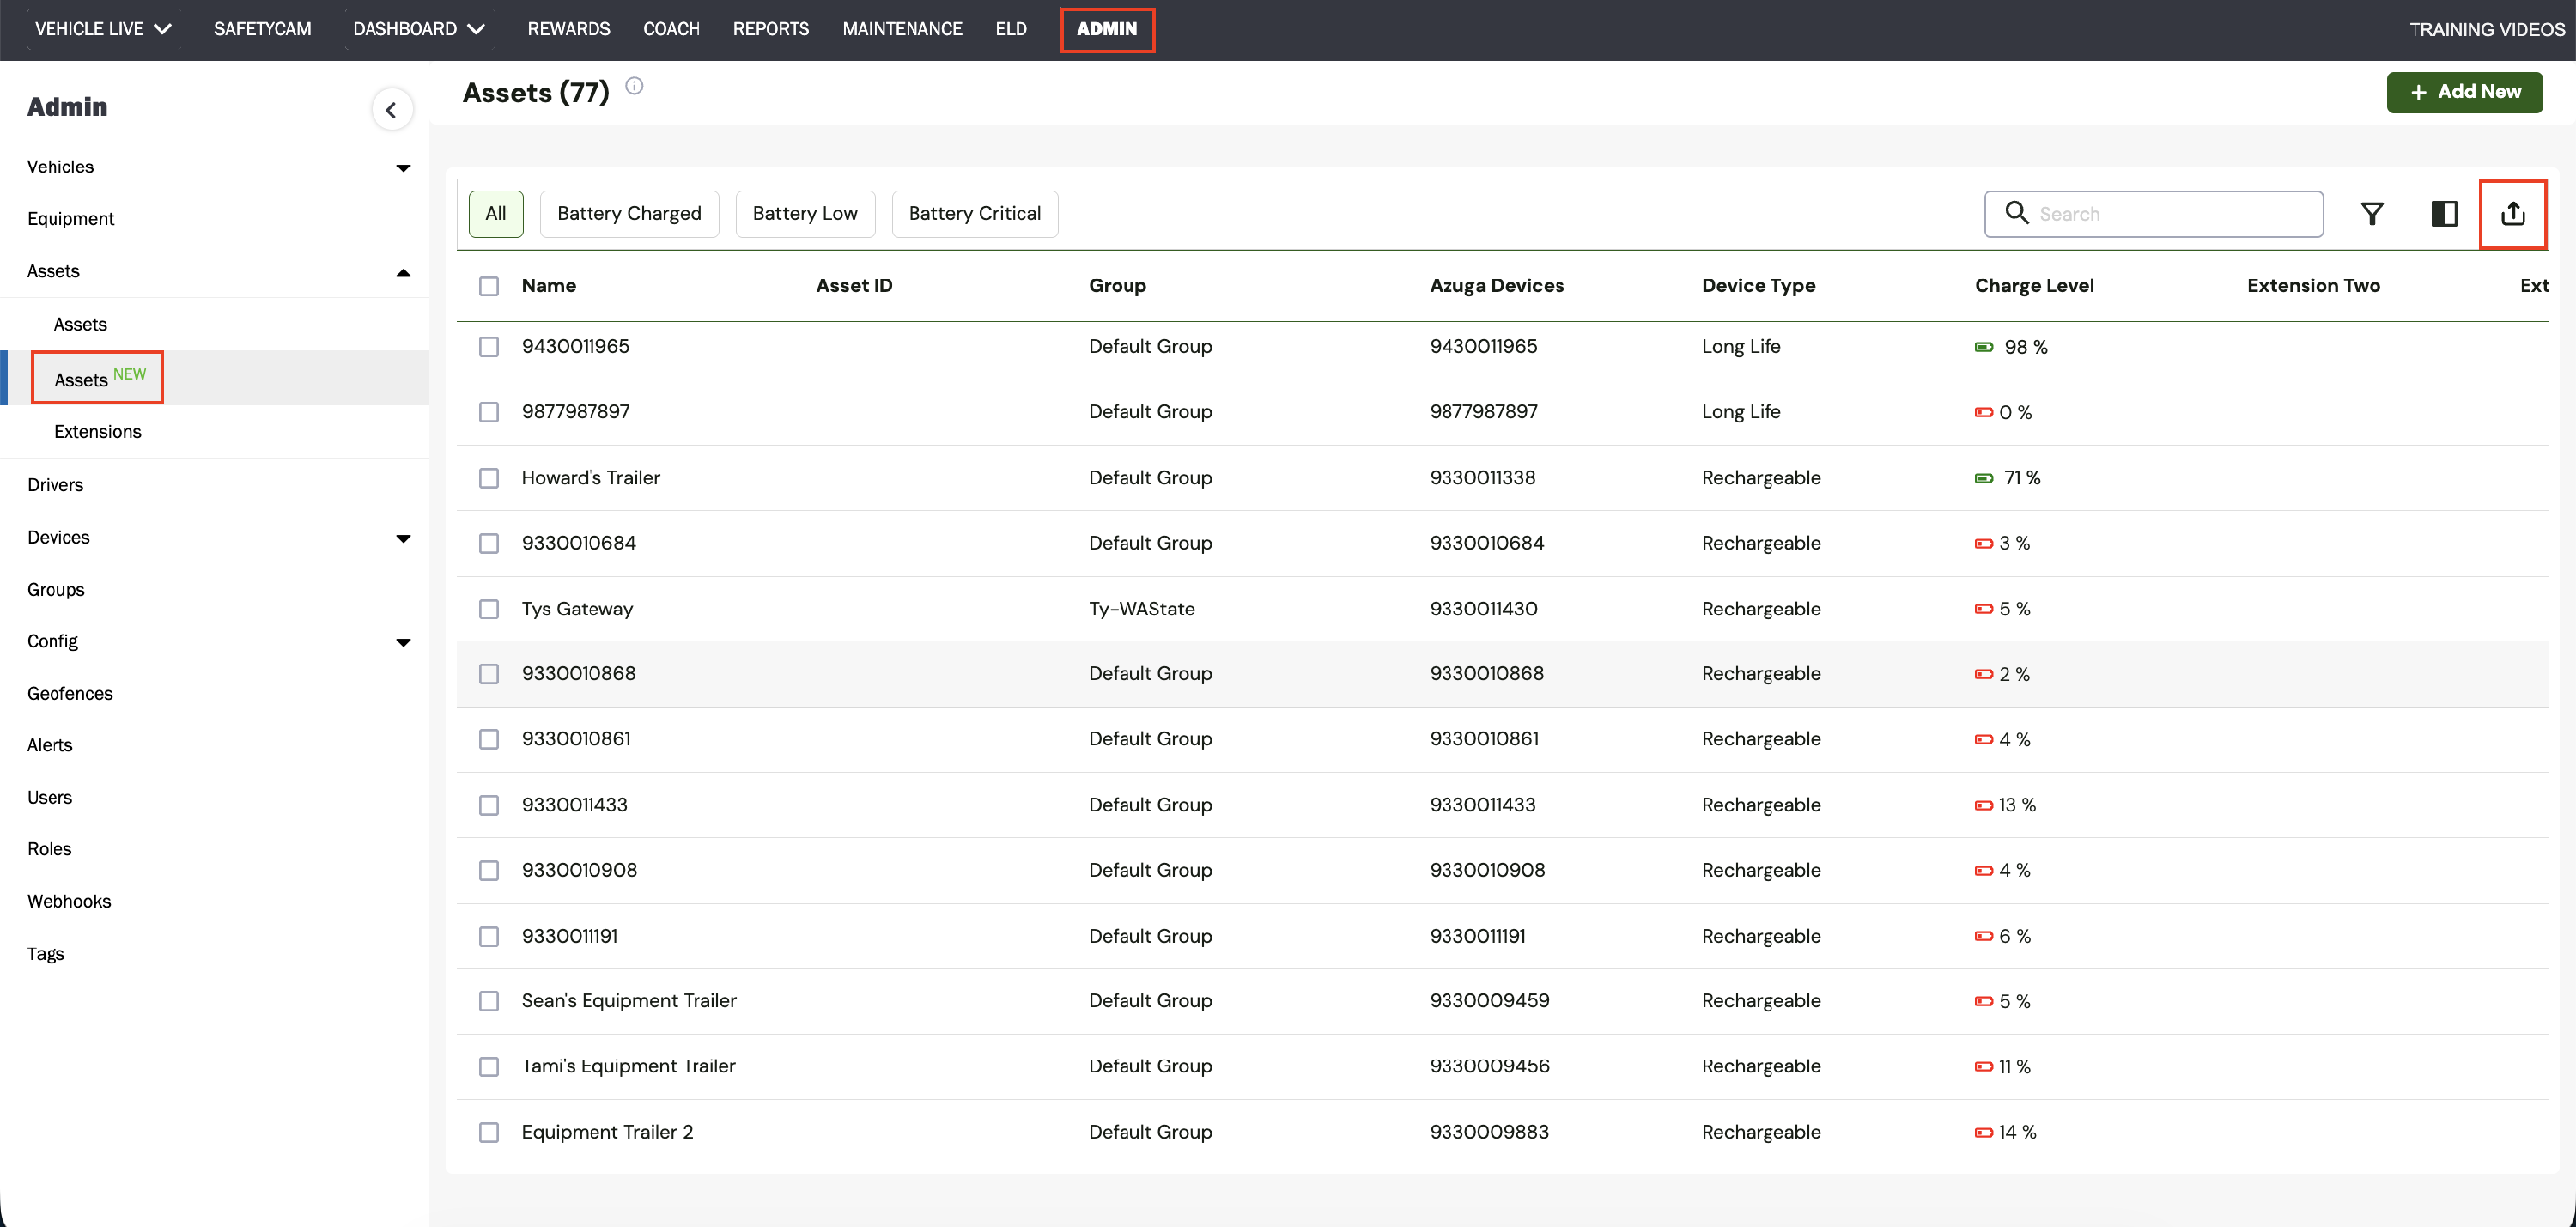Click the battery icon on Howard's Trailer row
The width and height of the screenshot is (2576, 1227).
coord(1983,478)
